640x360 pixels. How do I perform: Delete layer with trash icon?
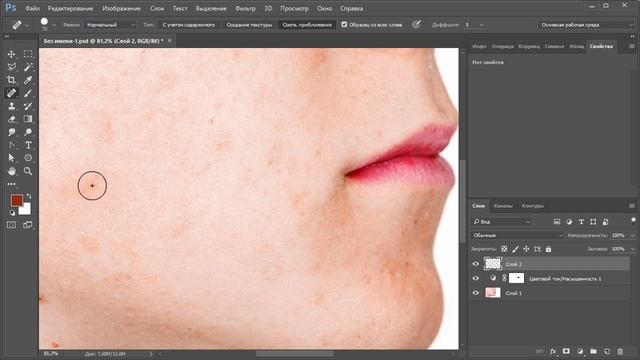pos(620,351)
